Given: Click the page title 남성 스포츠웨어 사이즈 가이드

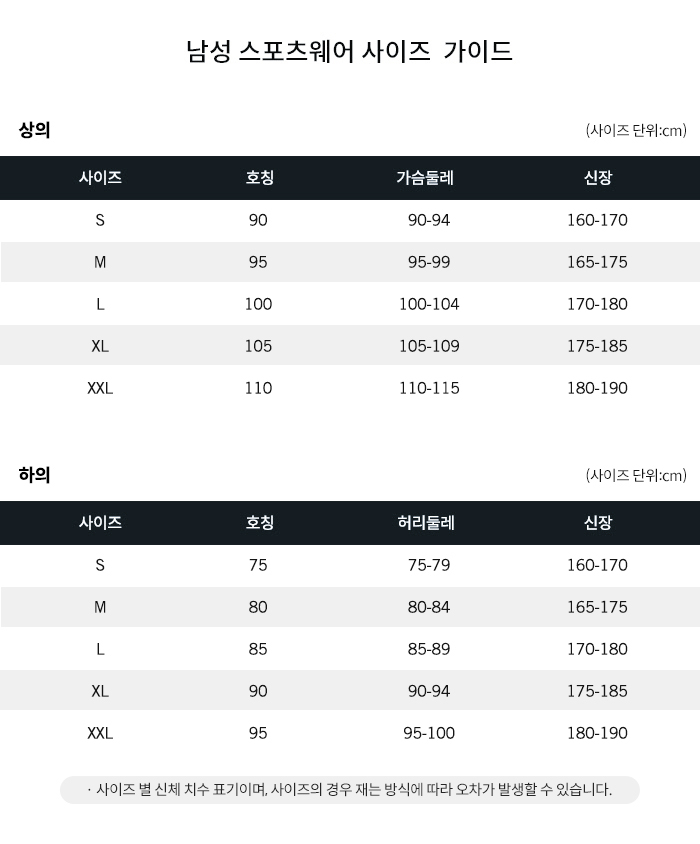Looking at the screenshot, I should tap(349, 51).
